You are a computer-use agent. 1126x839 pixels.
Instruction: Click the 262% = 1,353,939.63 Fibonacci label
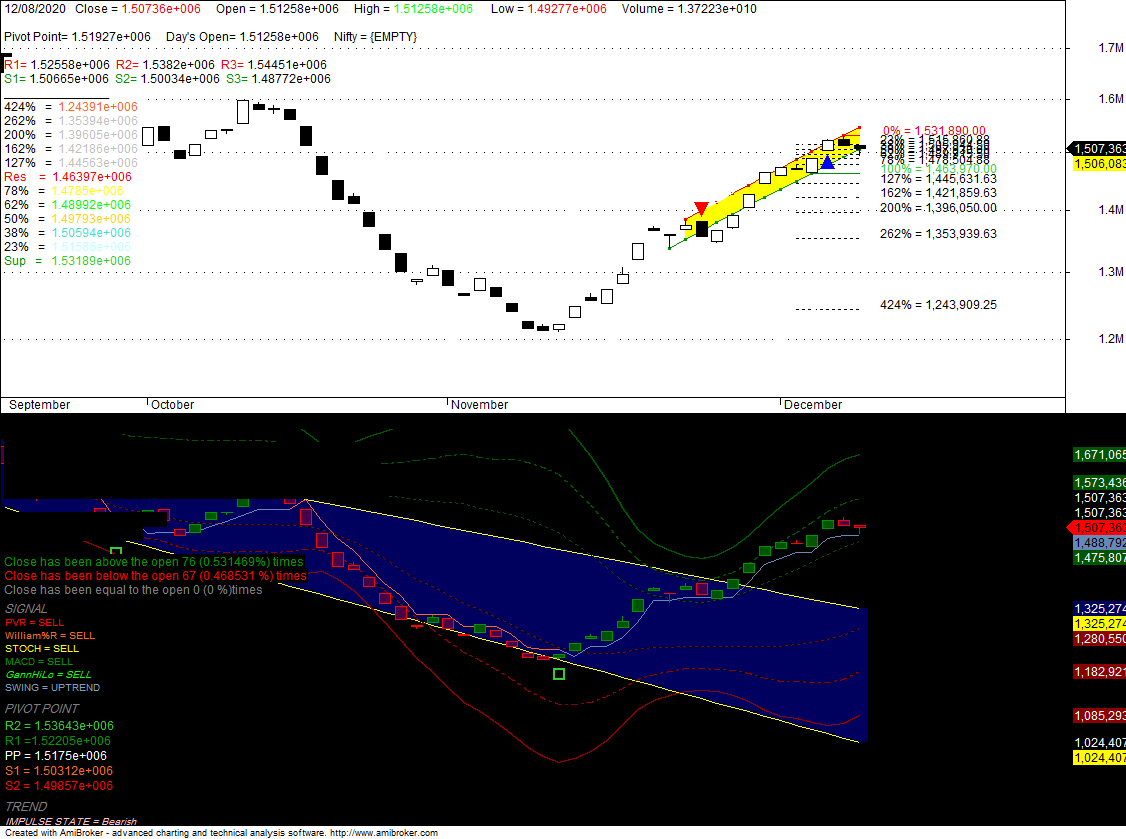tap(939, 234)
